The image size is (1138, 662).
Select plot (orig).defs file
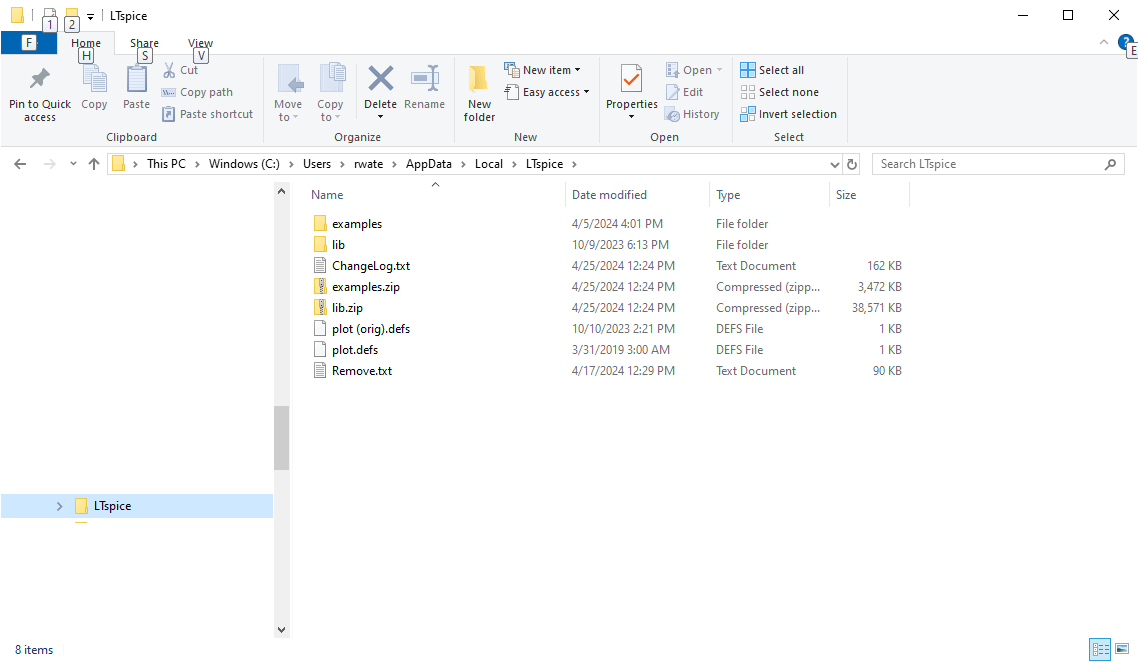tap(371, 329)
